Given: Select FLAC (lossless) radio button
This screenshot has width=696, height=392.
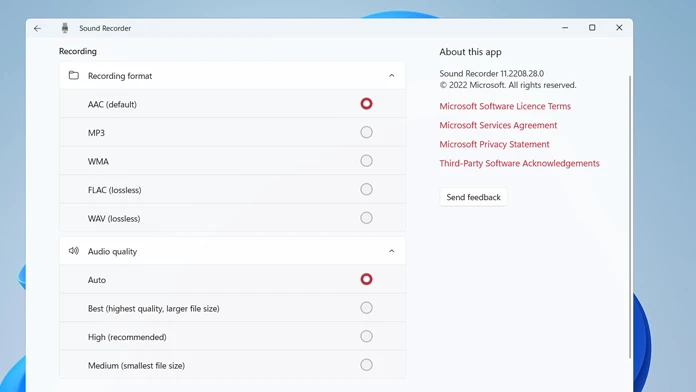Looking at the screenshot, I should (366, 190).
